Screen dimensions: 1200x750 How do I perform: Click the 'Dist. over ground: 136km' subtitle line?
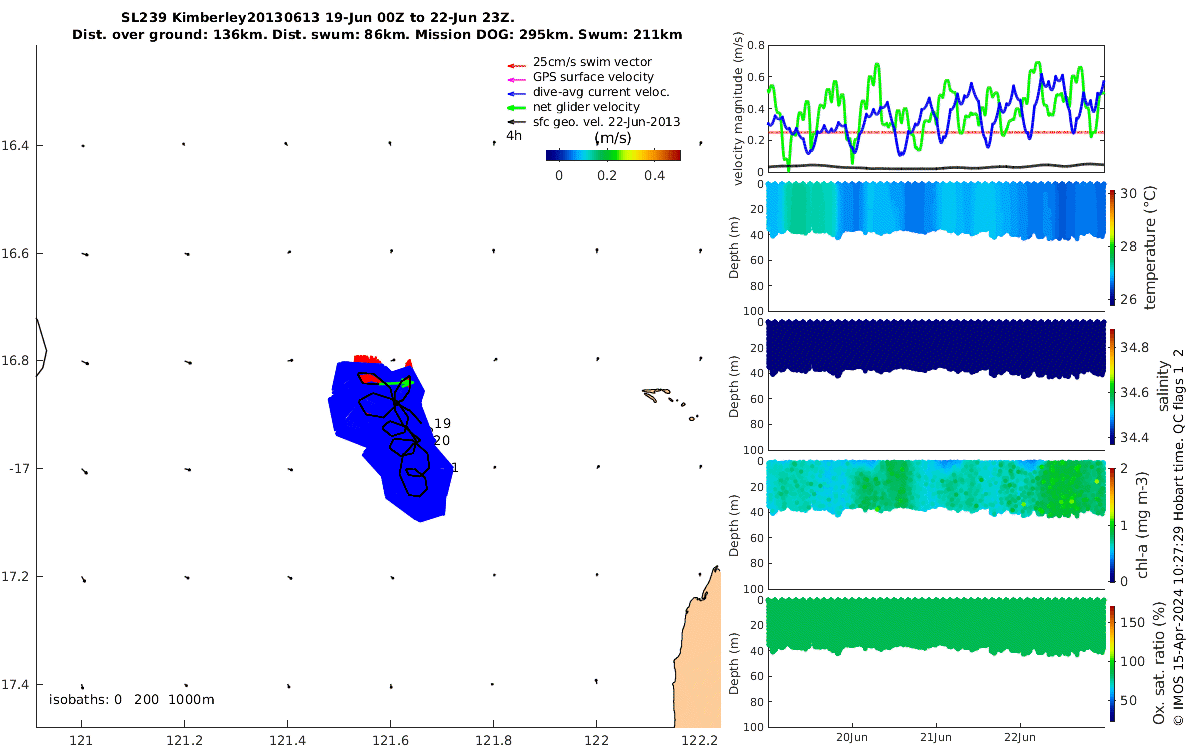pos(377,35)
